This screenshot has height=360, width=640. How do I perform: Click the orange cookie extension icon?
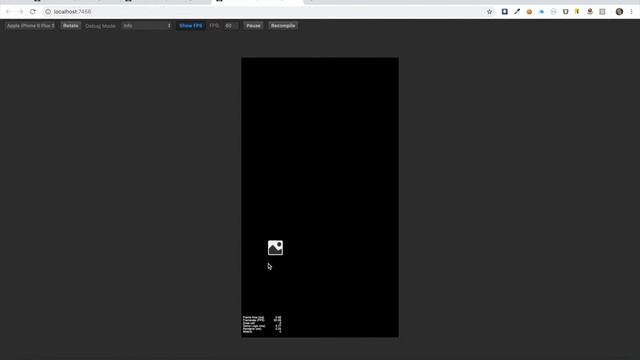(529, 12)
